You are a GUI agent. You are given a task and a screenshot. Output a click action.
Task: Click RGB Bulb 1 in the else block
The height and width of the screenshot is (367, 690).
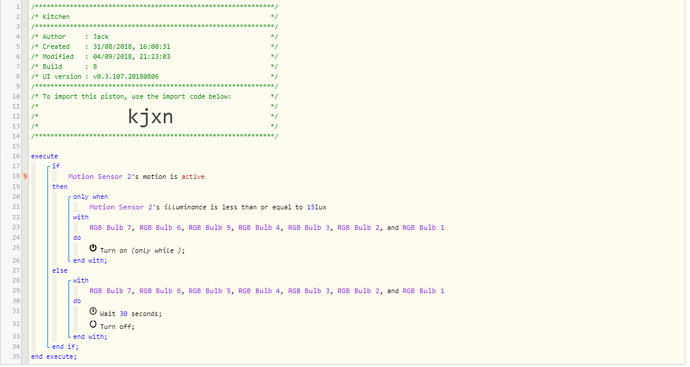[423, 291]
